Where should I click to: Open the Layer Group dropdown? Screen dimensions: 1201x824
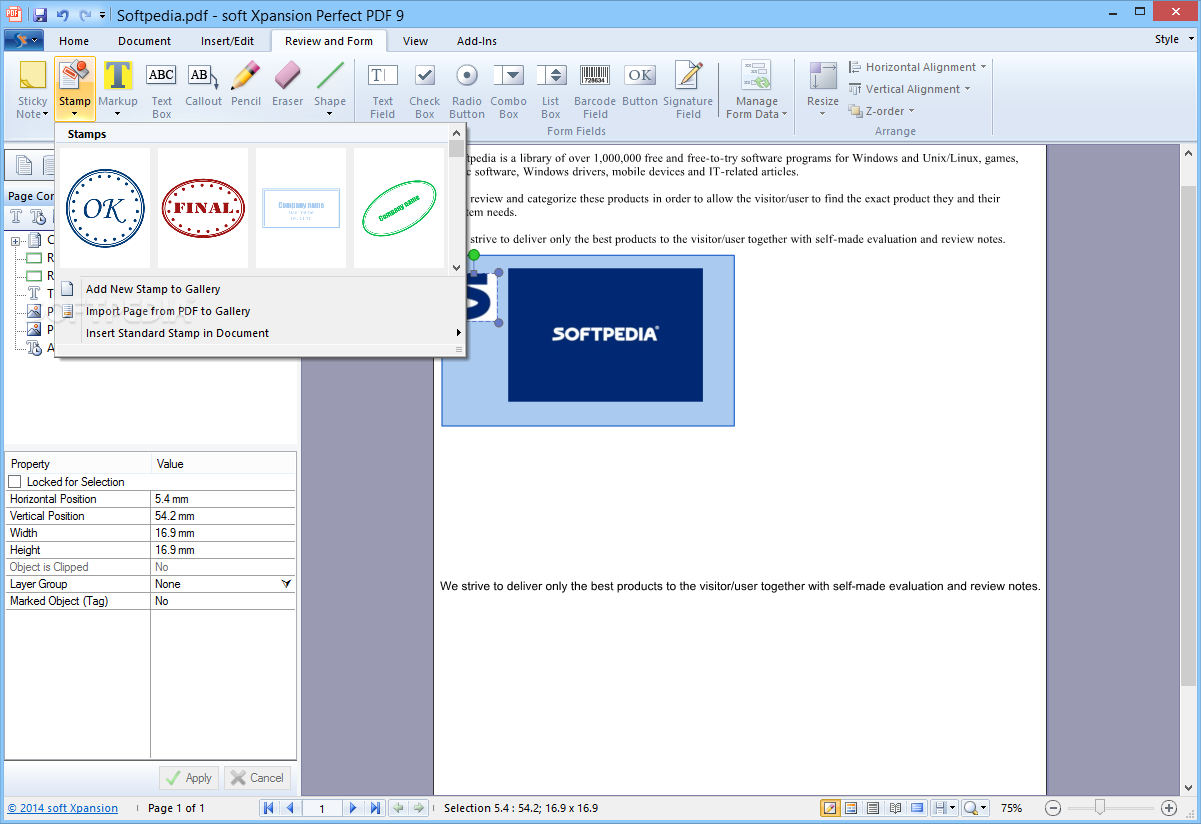point(287,584)
